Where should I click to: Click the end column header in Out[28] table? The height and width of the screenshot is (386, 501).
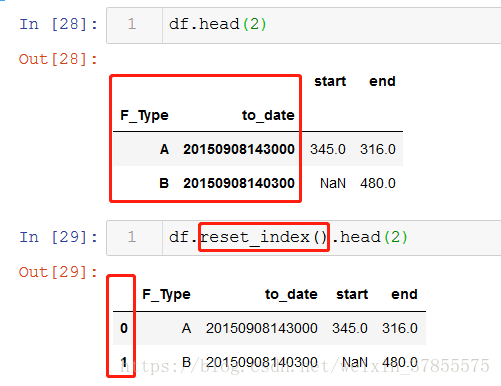pyautogui.click(x=382, y=81)
